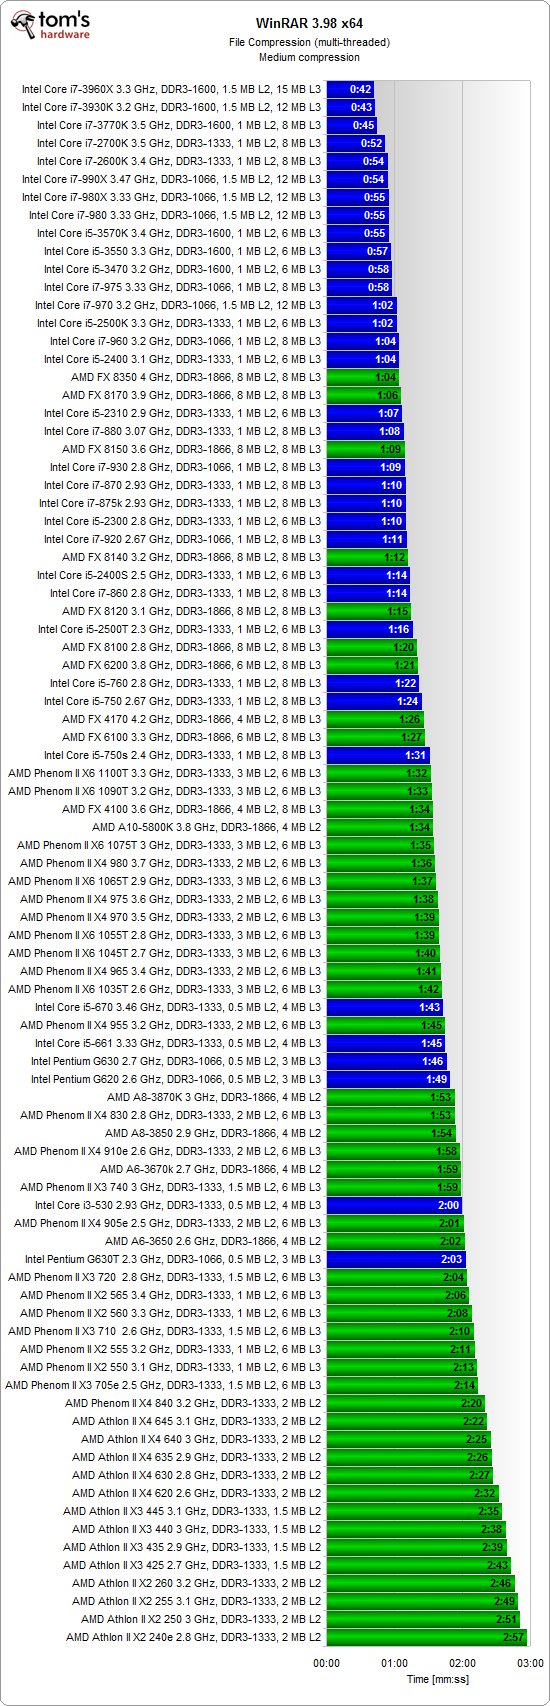Click the AMD Athlon II X3 445 label

click(192, 1511)
